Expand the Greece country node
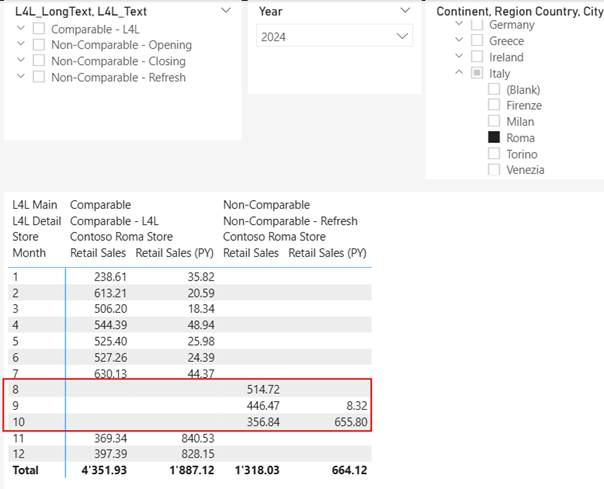Screen dimensions: 604x489 pos(459,41)
